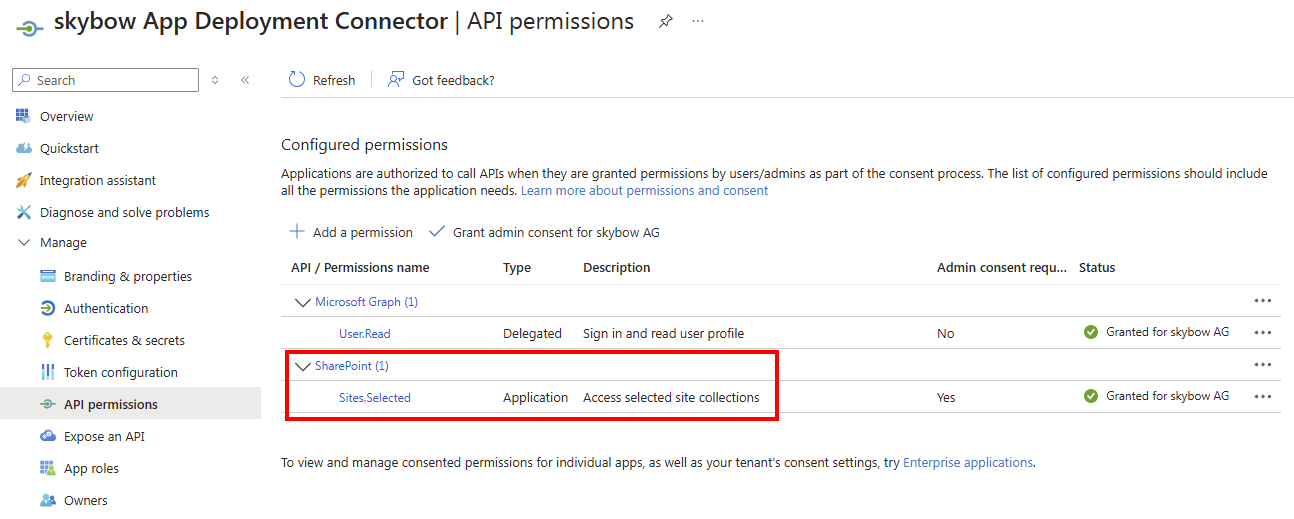The height and width of the screenshot is (519, 1294).
Task: Click the skybow app logo icon
Action: tap(29, 27)
